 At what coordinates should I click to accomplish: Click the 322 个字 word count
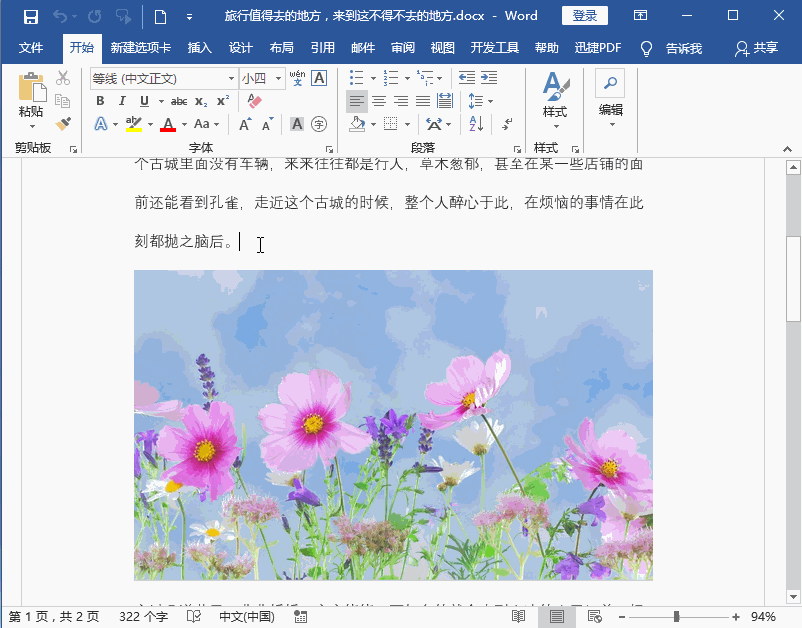[x=143, y=617]
